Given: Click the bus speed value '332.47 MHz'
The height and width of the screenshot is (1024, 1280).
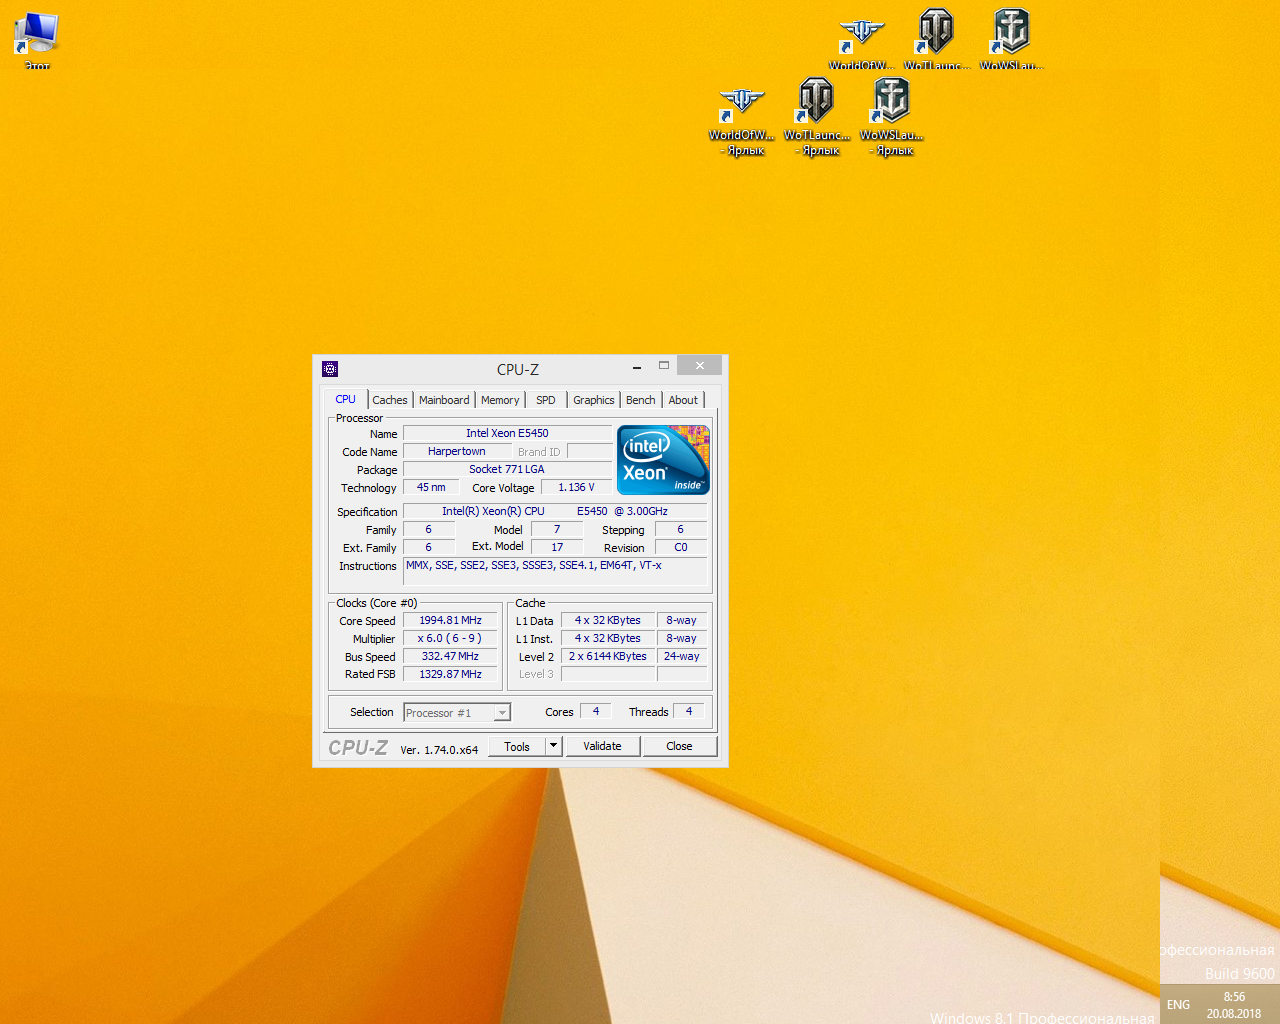Looking at the screenshot, I should (x=450, y=656).
